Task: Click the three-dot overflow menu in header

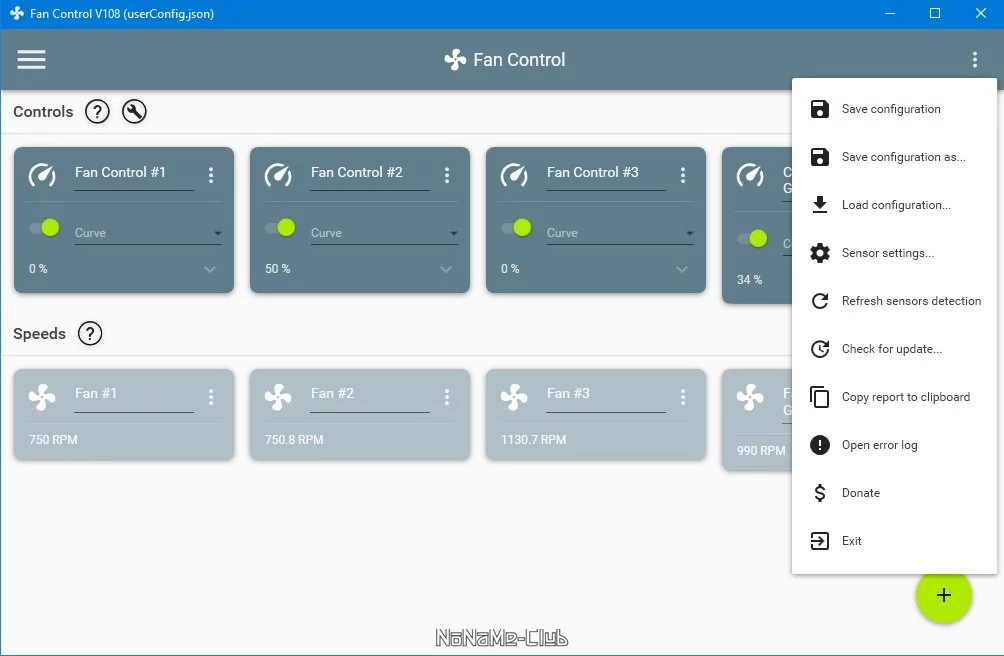Action: 975,60
